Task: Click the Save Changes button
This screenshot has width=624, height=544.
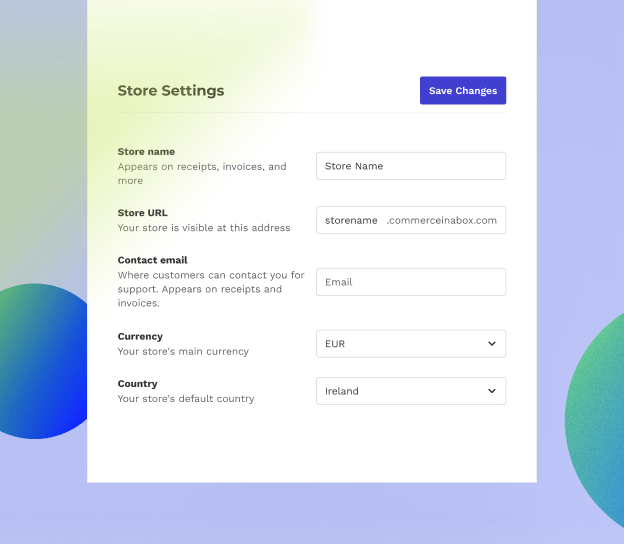Action: (x=462, y=91)
